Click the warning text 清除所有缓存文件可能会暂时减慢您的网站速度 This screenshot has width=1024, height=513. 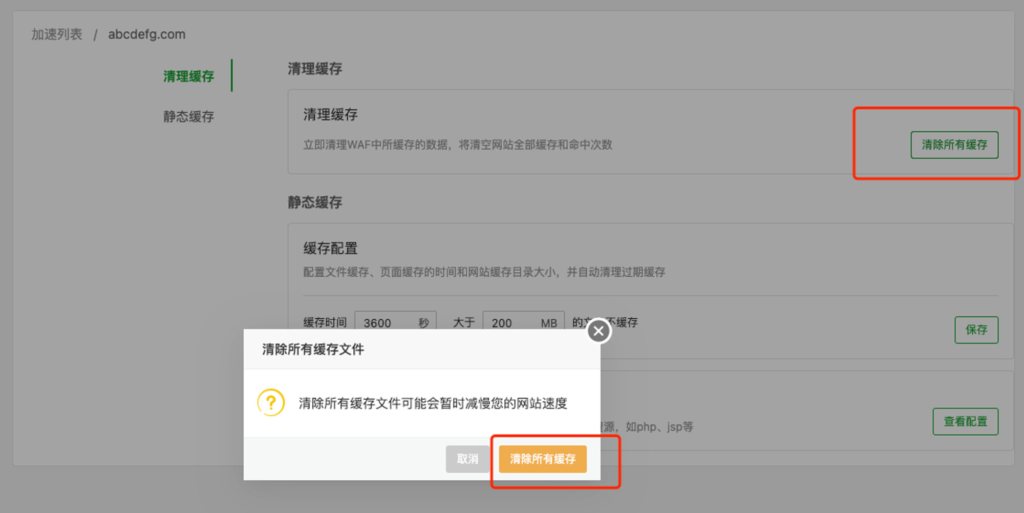(x=433, y=403)
